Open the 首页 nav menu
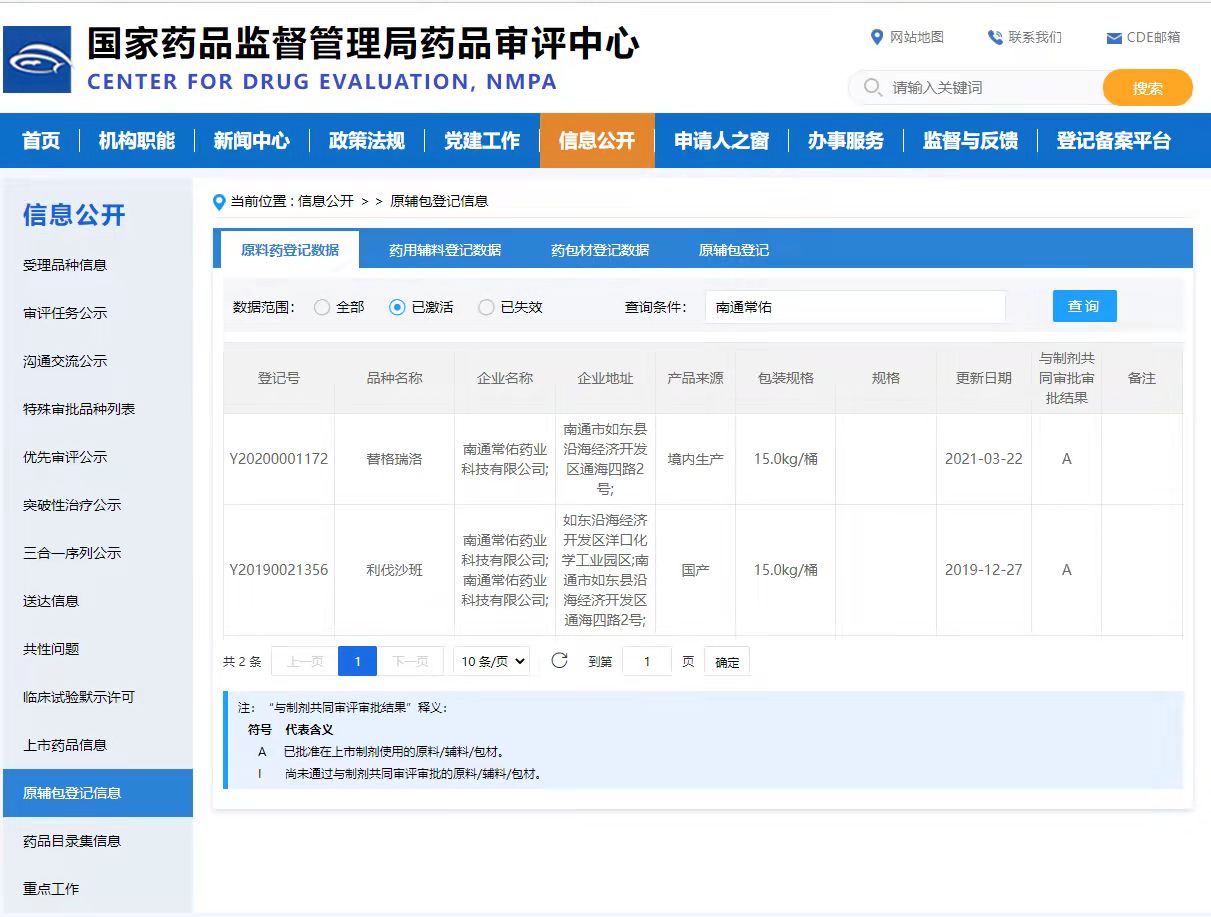Screen dimensions: 1211x917 [x=41, y=141]
